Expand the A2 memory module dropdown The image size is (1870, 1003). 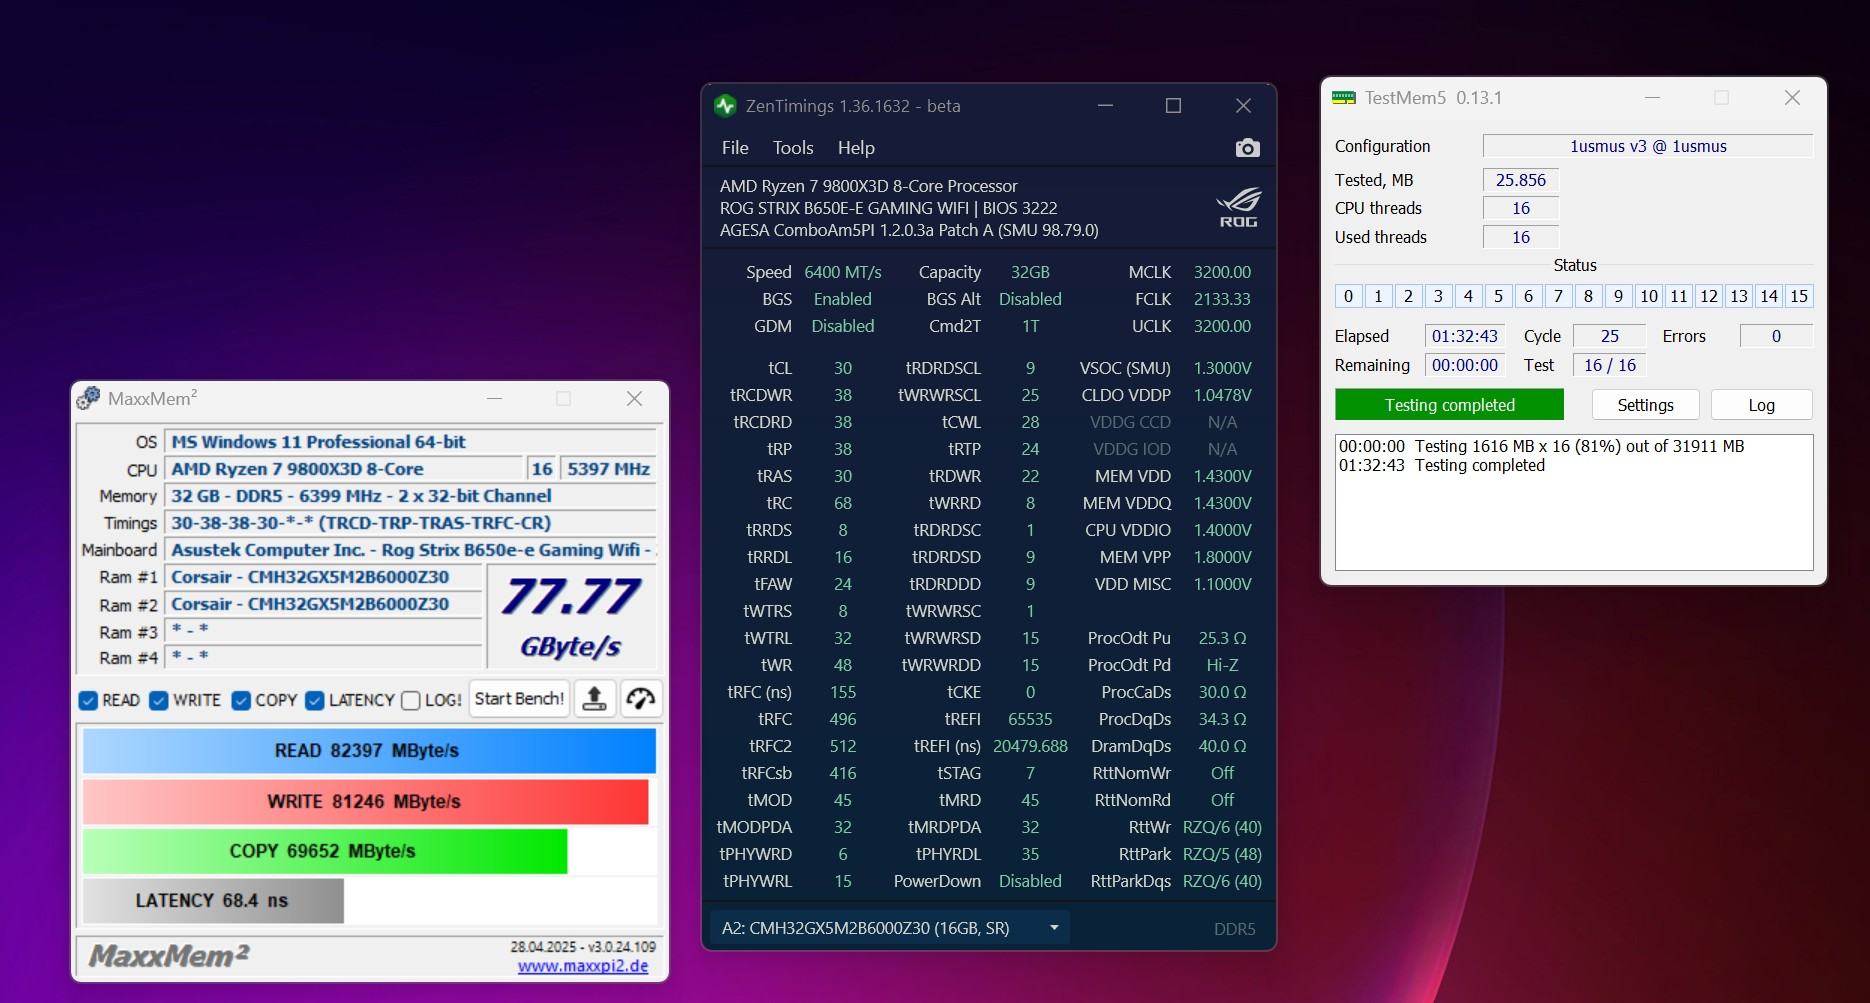pos(889,928)
